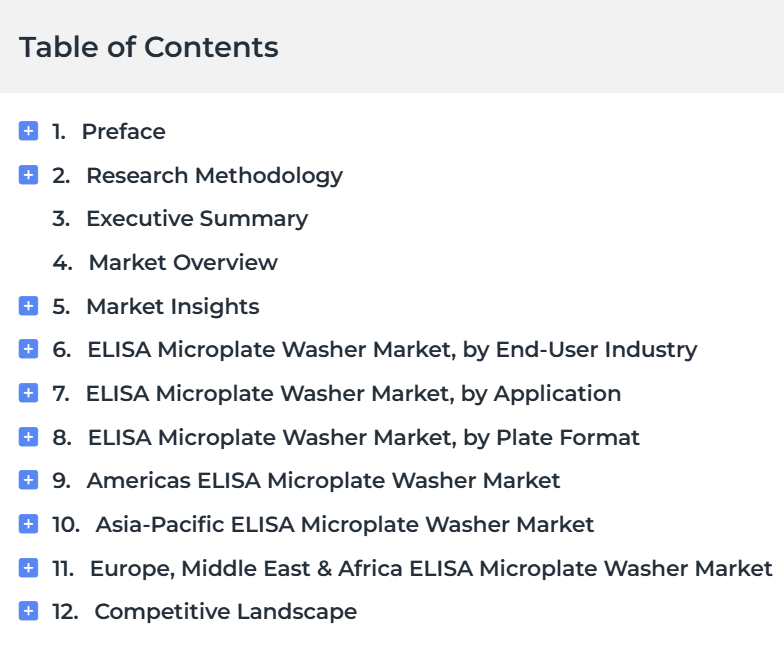Open the Market Overview entry
This screenshot has height=652, width=784.
(183, 262)
